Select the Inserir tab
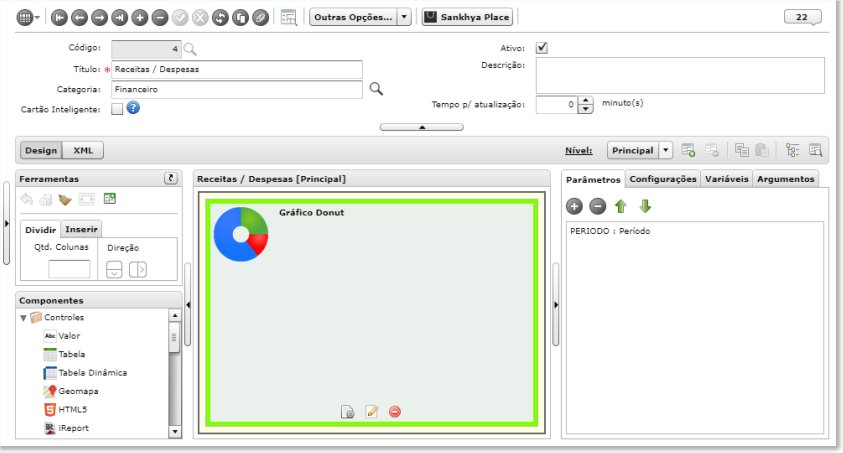This screenshot has width=843, height=453. 81,229
